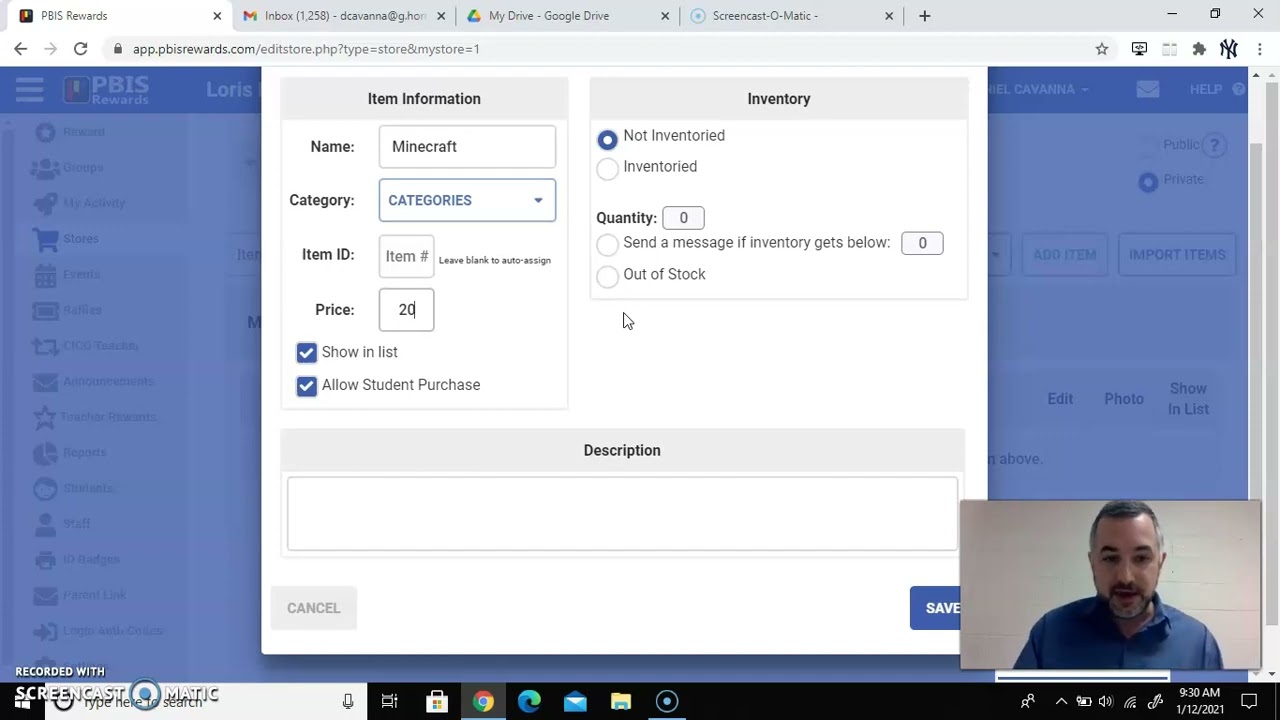Viewport: 1280px width, 720px height.
Task: Select the Inventoried radio button
Action: (607, 169)
